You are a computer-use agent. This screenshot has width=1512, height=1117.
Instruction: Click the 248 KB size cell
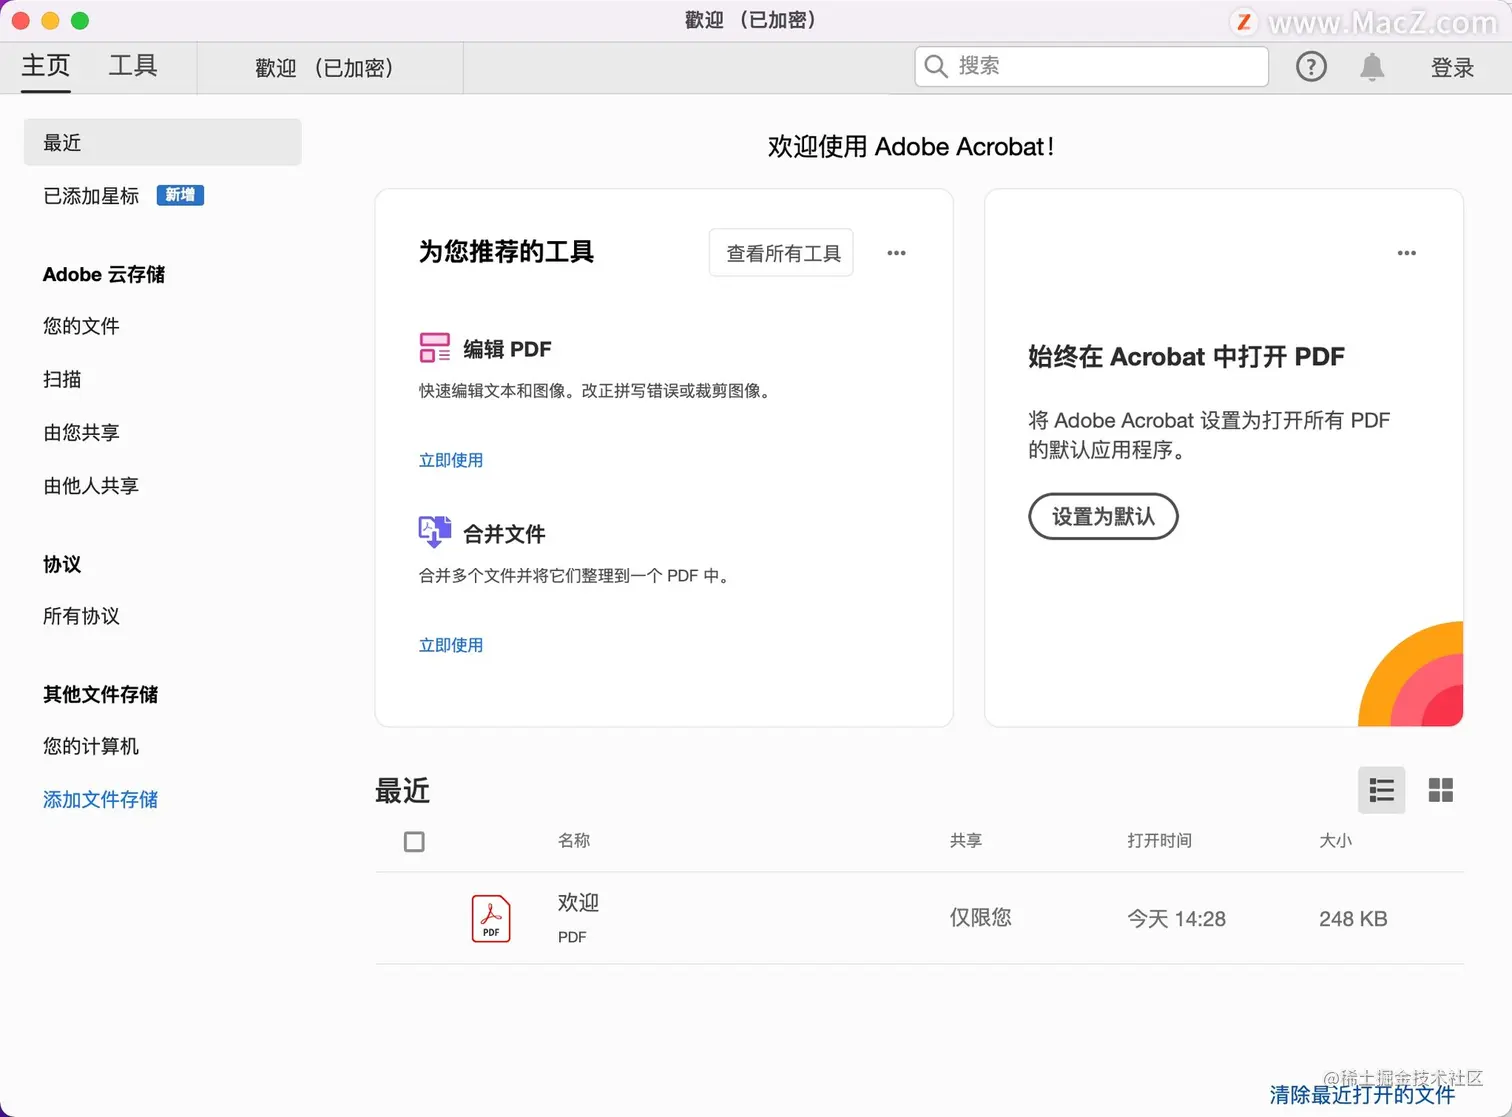point(1353,918)
